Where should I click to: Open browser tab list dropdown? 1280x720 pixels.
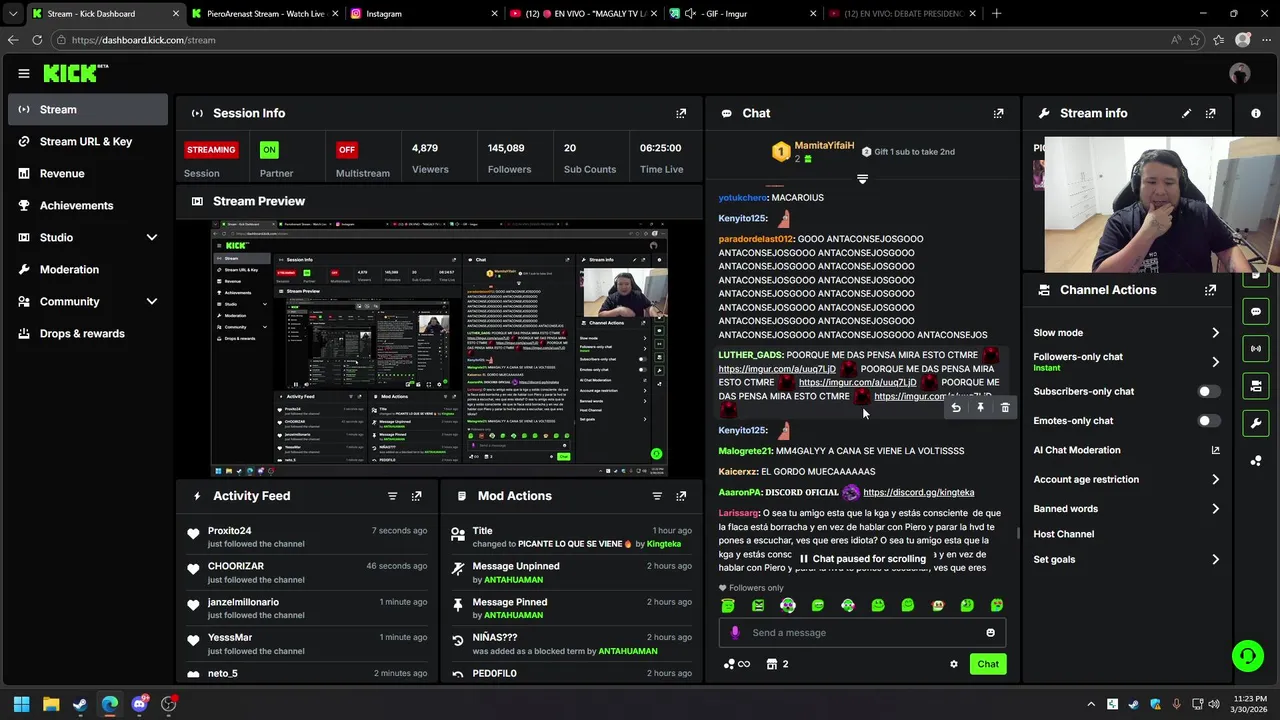(x=12, y=14)
